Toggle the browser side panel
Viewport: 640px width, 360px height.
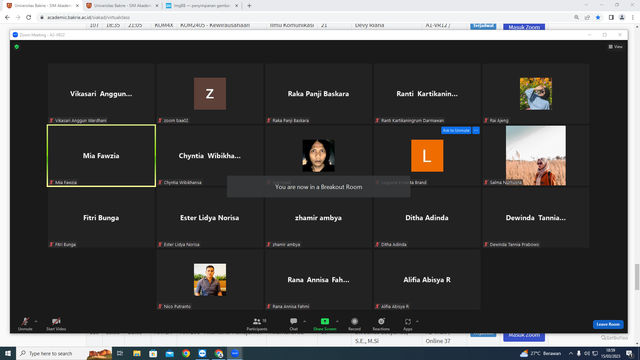click(x=611, y=18)
